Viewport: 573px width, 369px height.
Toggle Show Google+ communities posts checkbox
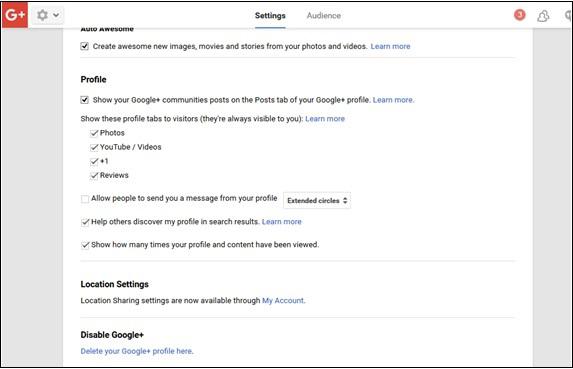pyautogui.click(x=84, y=100)
